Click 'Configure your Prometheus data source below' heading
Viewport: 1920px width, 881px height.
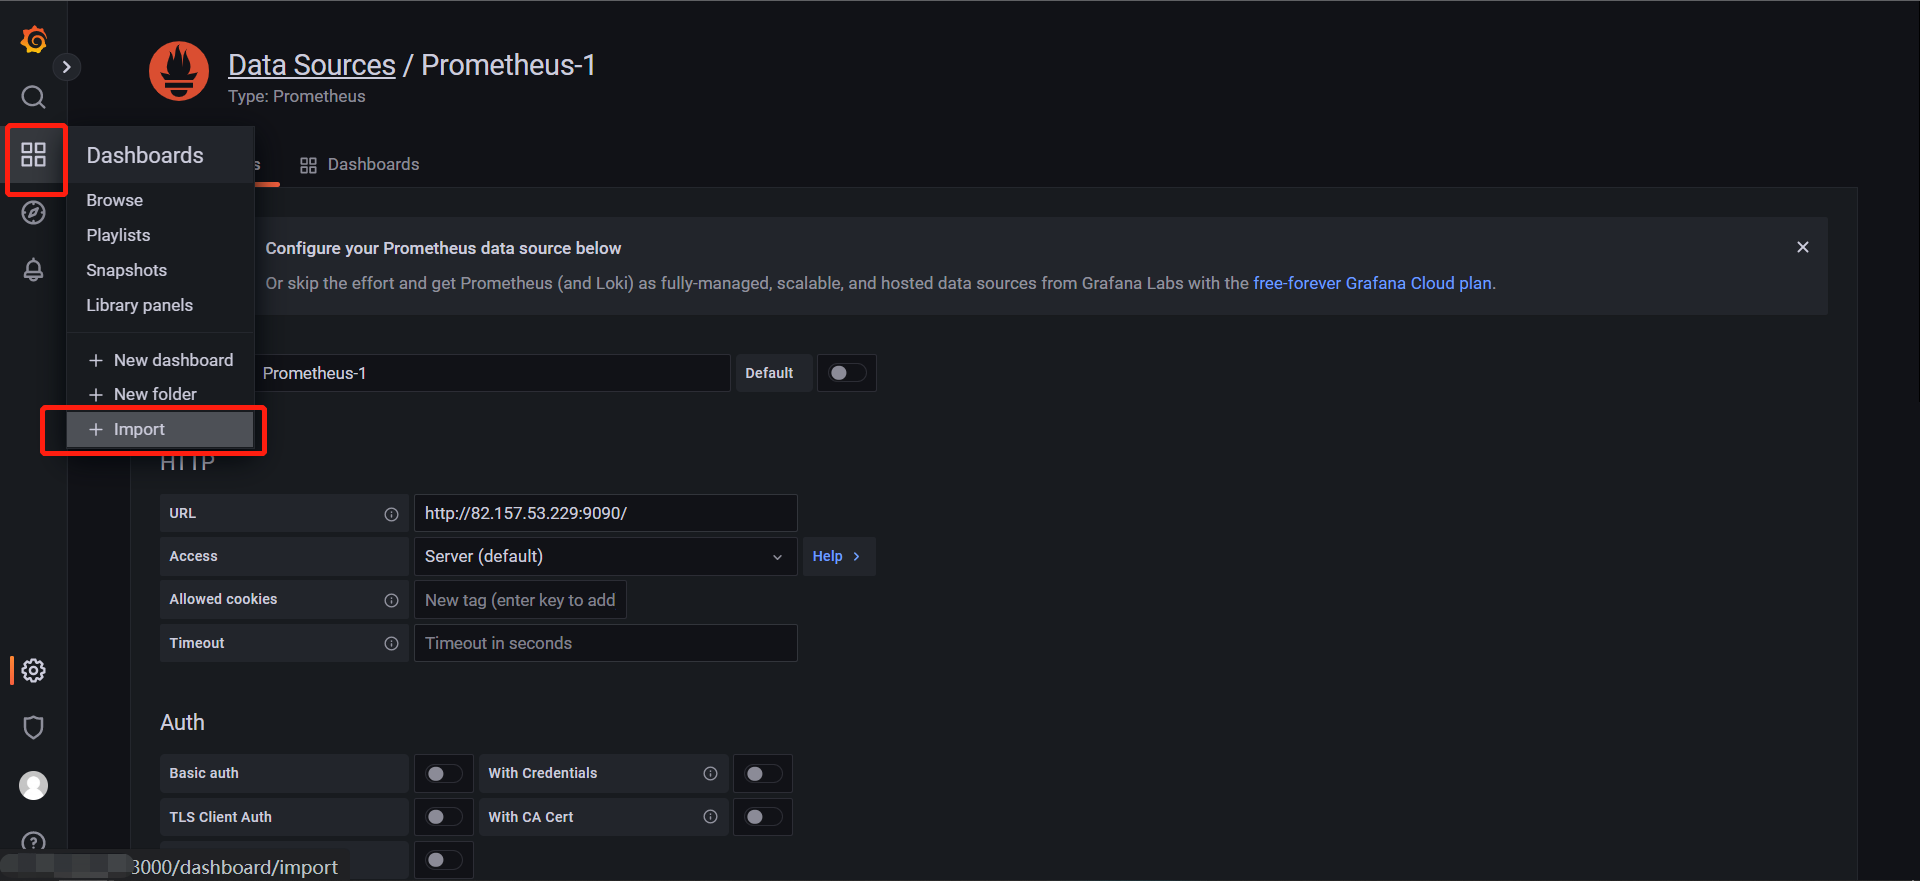pyautogui.click(x=443, y=248)
